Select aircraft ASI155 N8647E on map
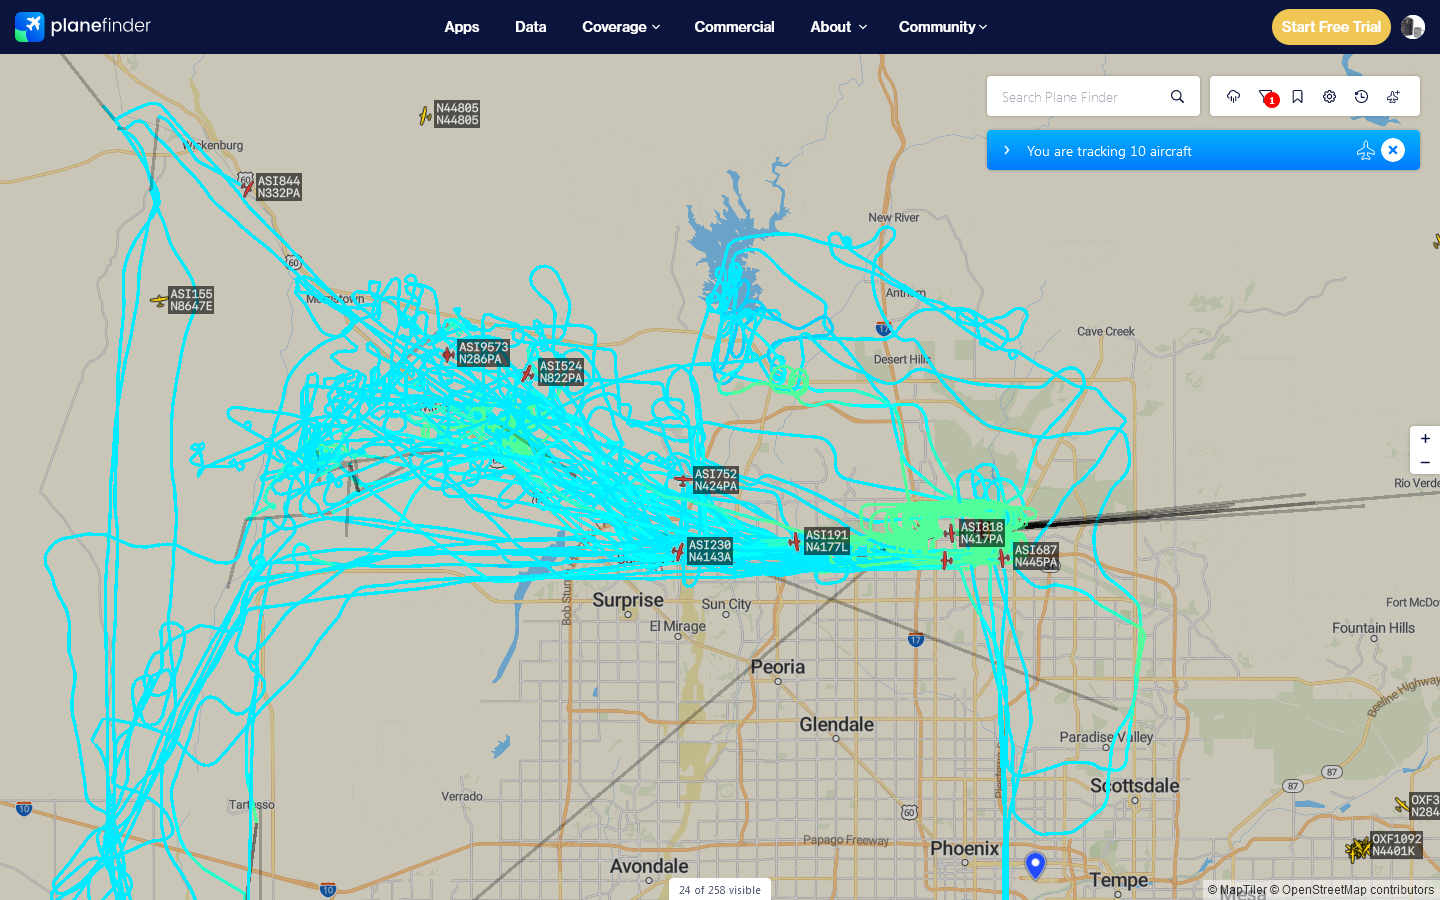1440x900 pixels. coord(159,300)
